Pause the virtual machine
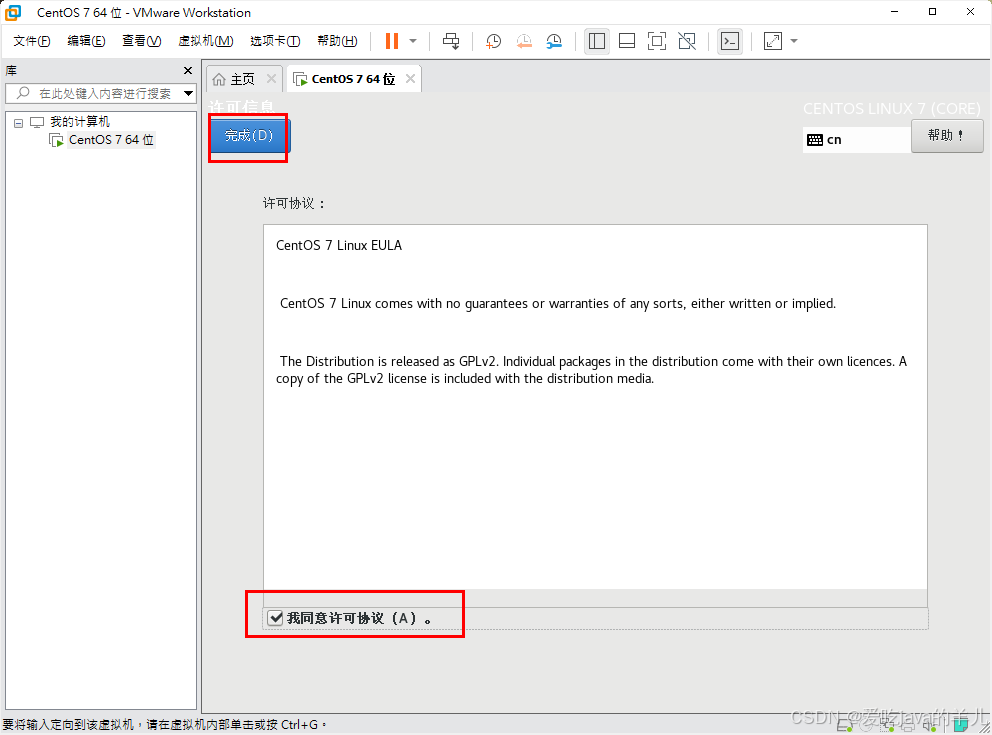Image resolution: width=992 pixels, height=735 pixels. point(392,41)
